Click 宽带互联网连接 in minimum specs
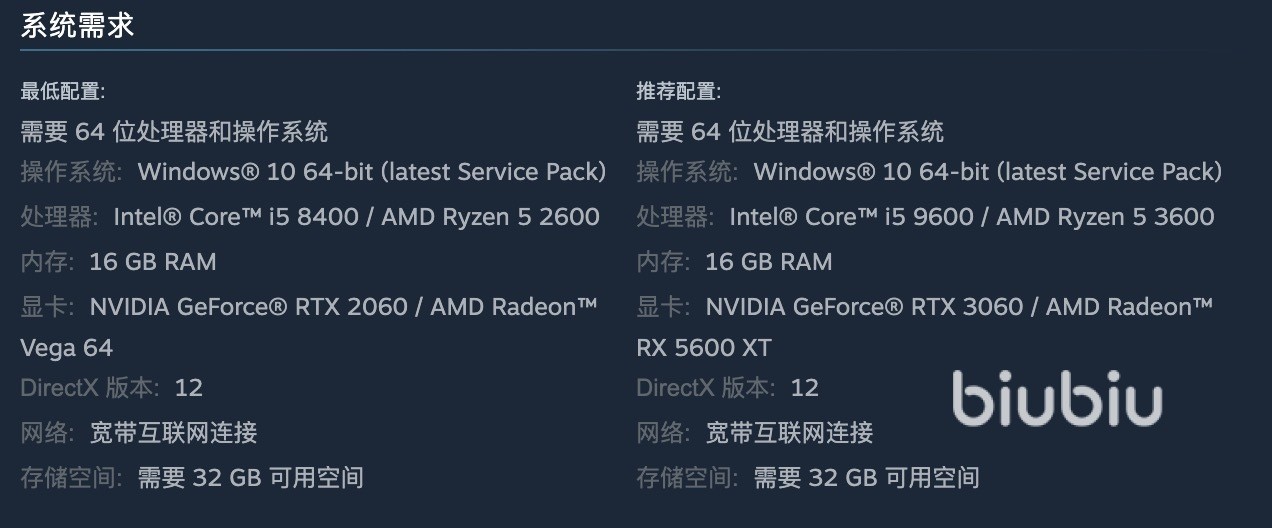 [x=173, y=432]
